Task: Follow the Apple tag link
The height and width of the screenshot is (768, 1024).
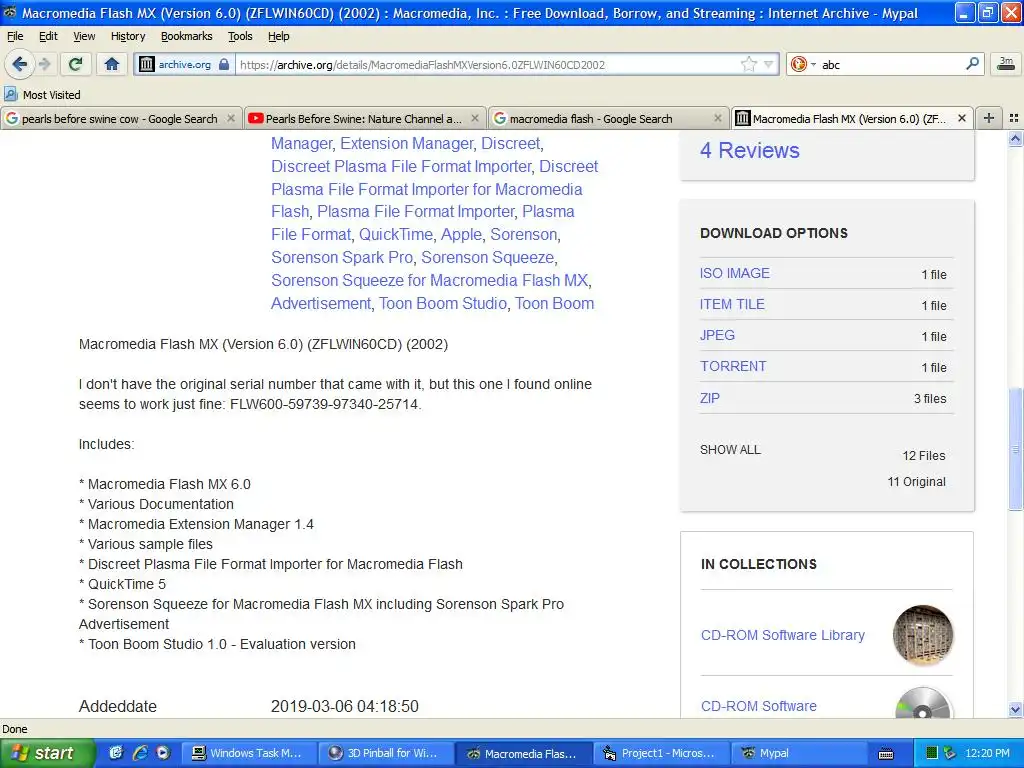Action: click(x=461, y=234)
